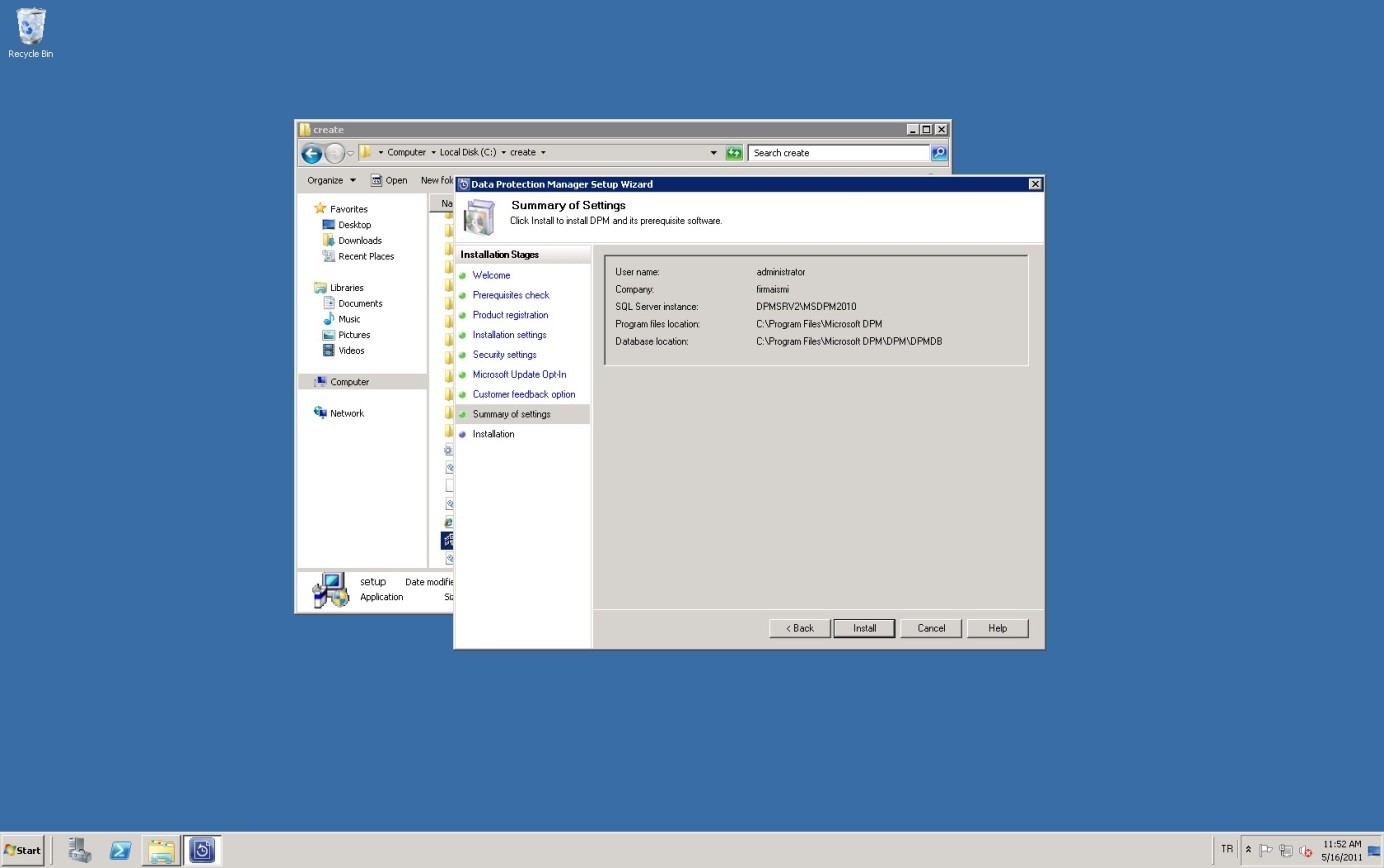The height and width of the screenshot is (868, 1384).
Task: Open the recent pages dropdown beside forward arrow
Action: pos(350,154)
